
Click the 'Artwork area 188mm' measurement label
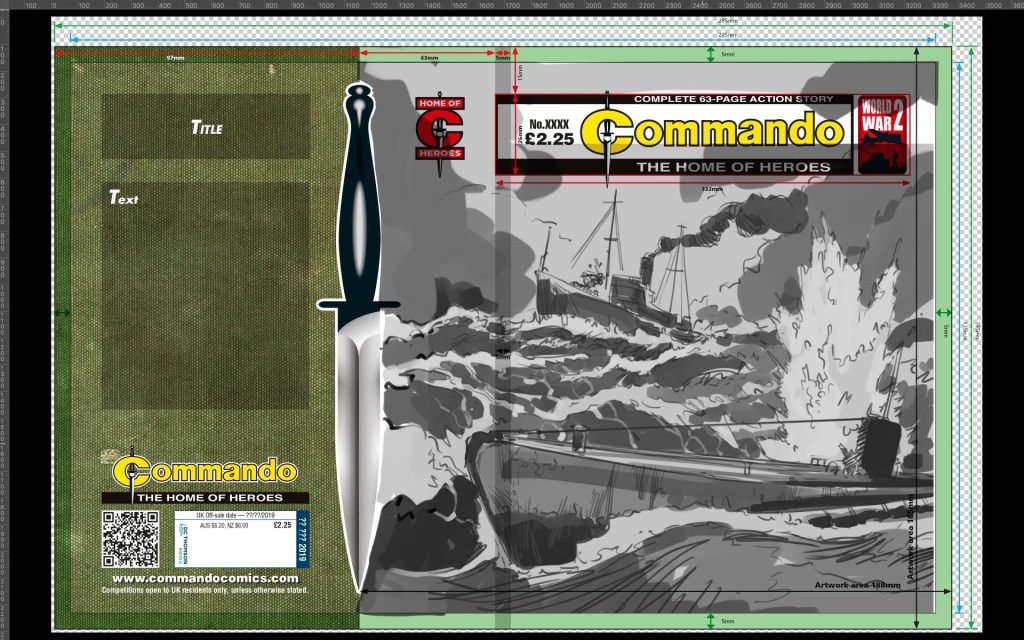tap(856, 585)
